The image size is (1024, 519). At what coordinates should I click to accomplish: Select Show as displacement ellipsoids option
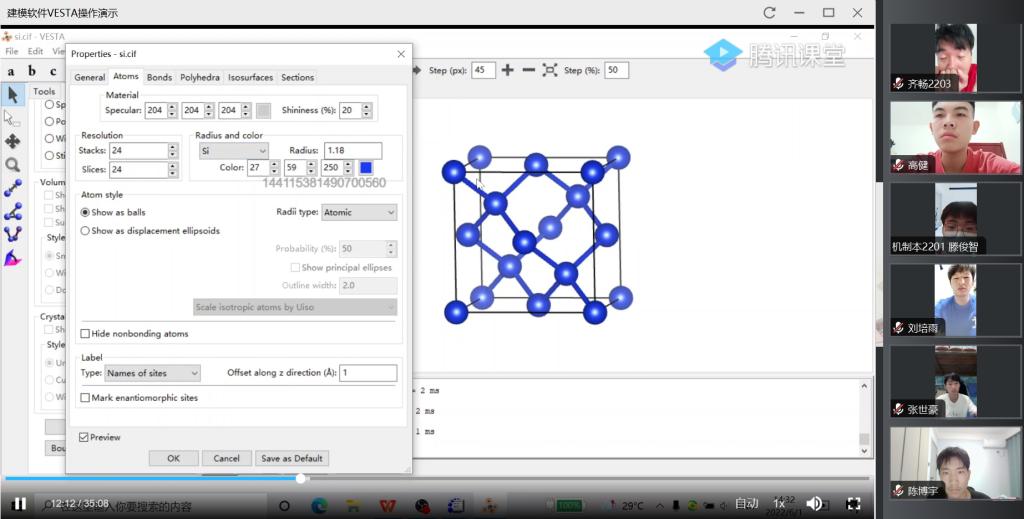click(85, 231)
